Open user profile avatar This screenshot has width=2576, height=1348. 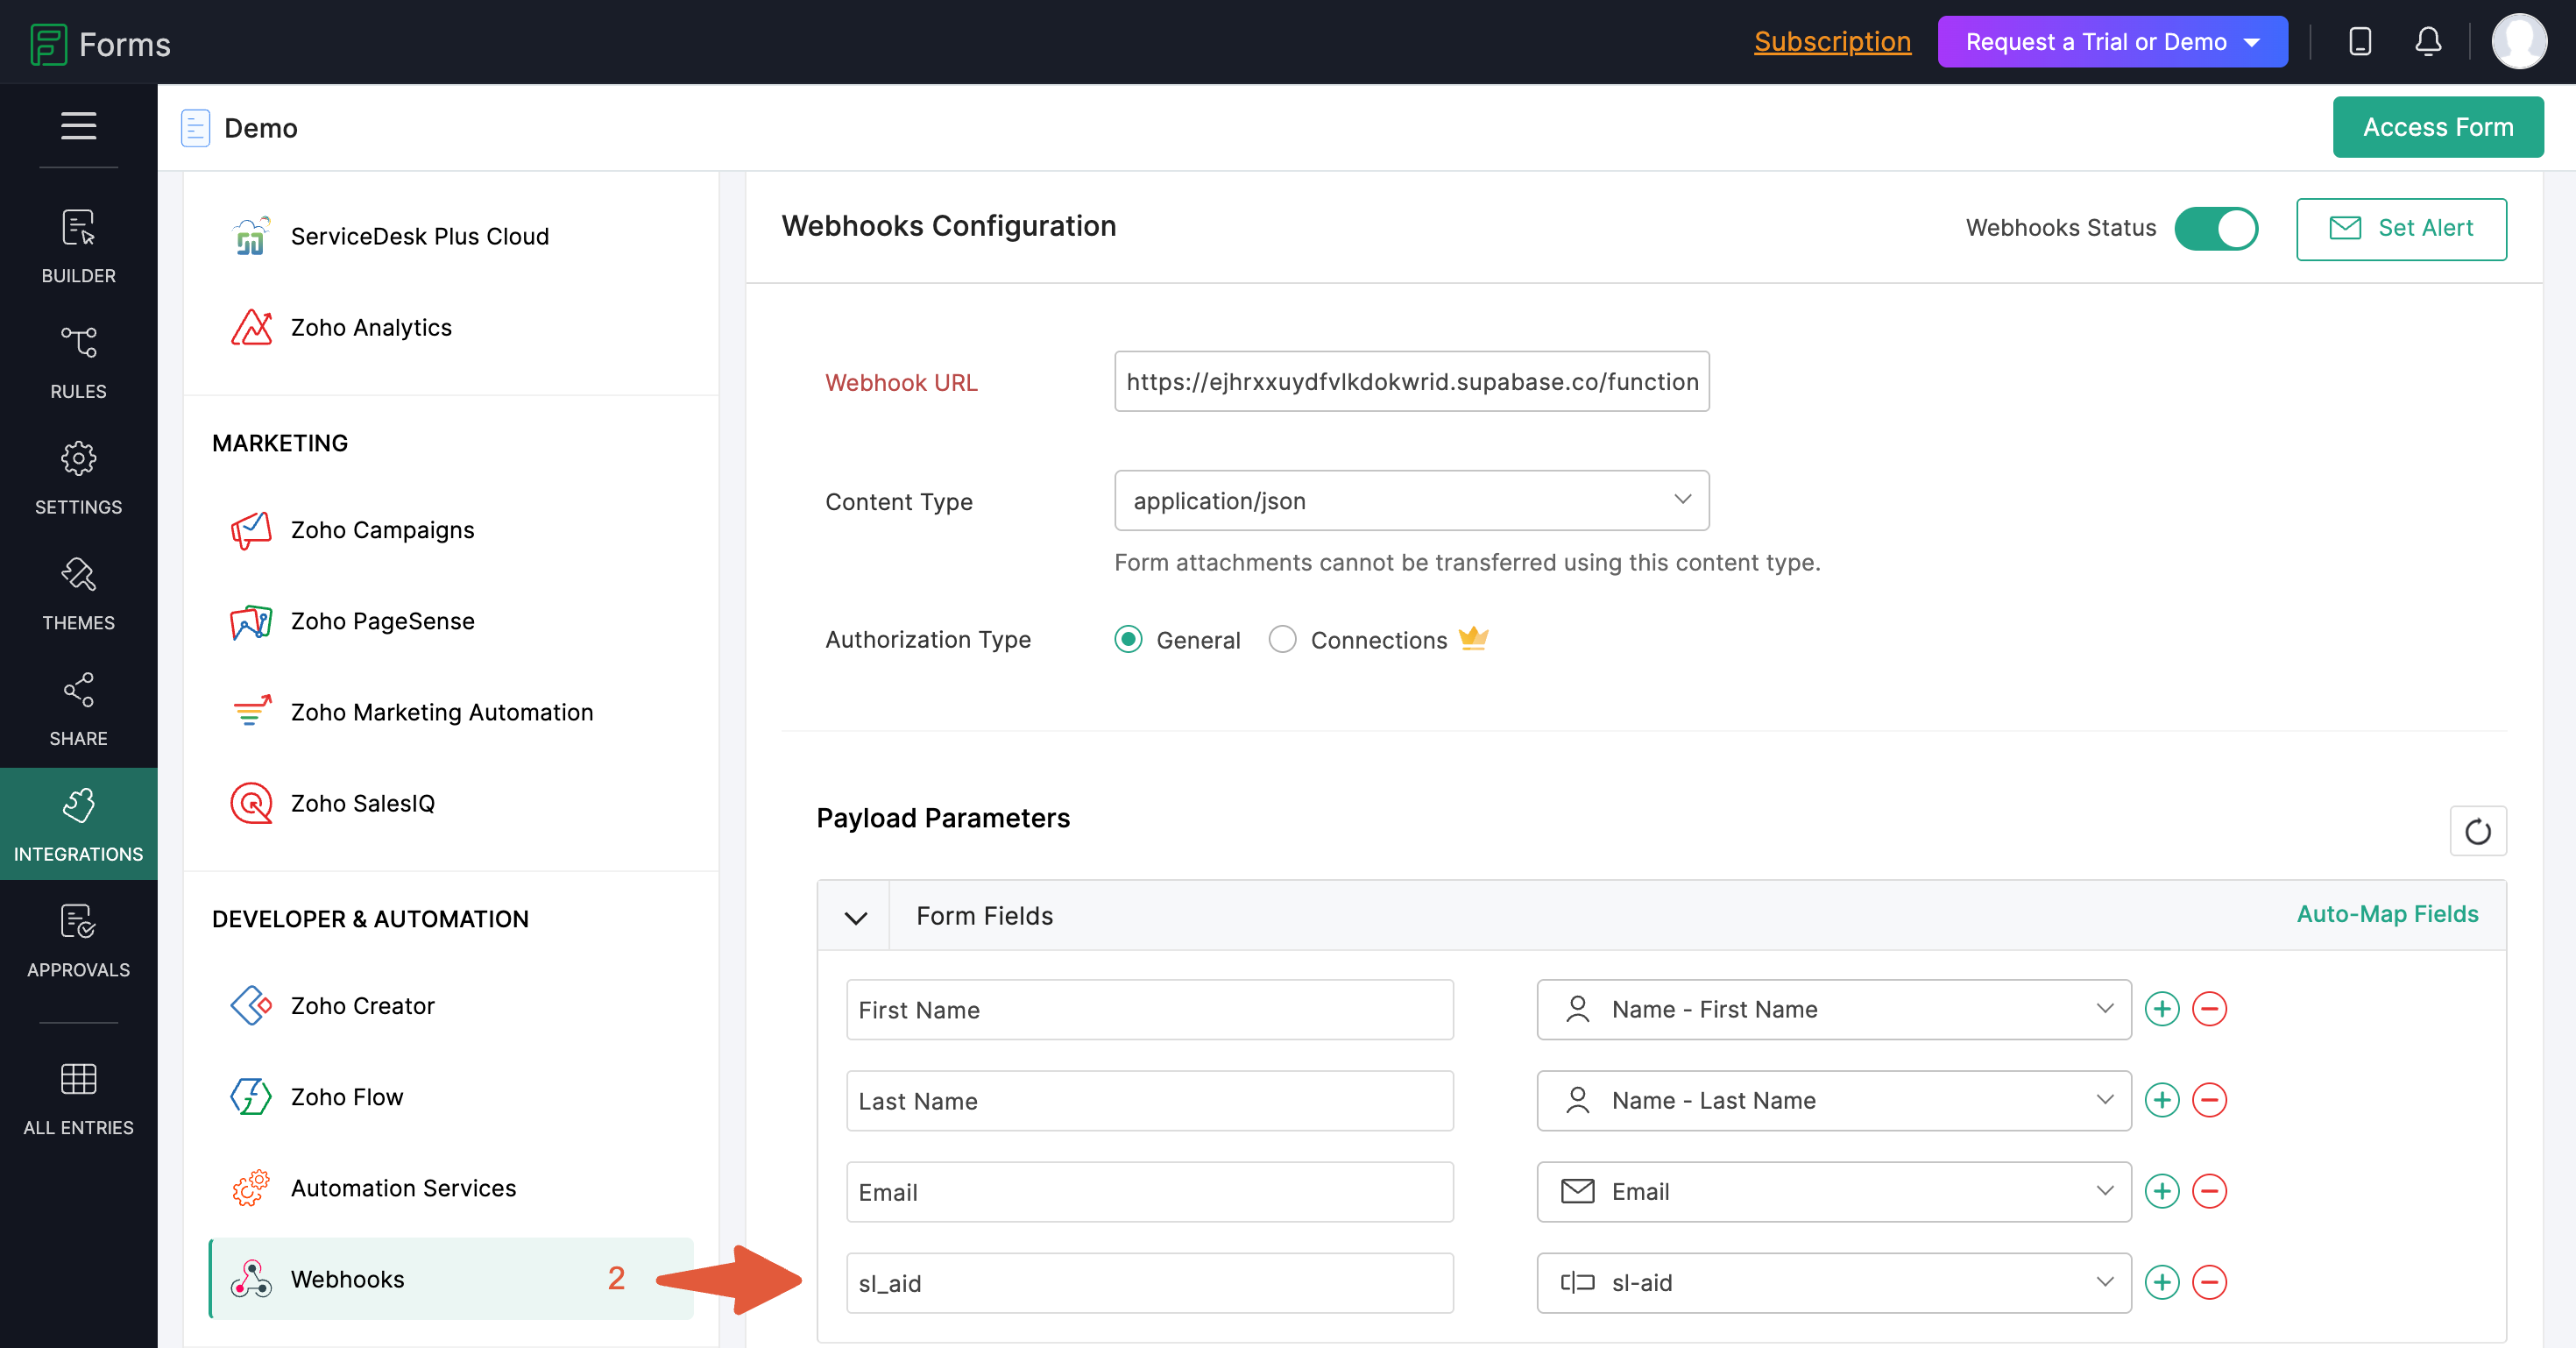click(2519, 42)
